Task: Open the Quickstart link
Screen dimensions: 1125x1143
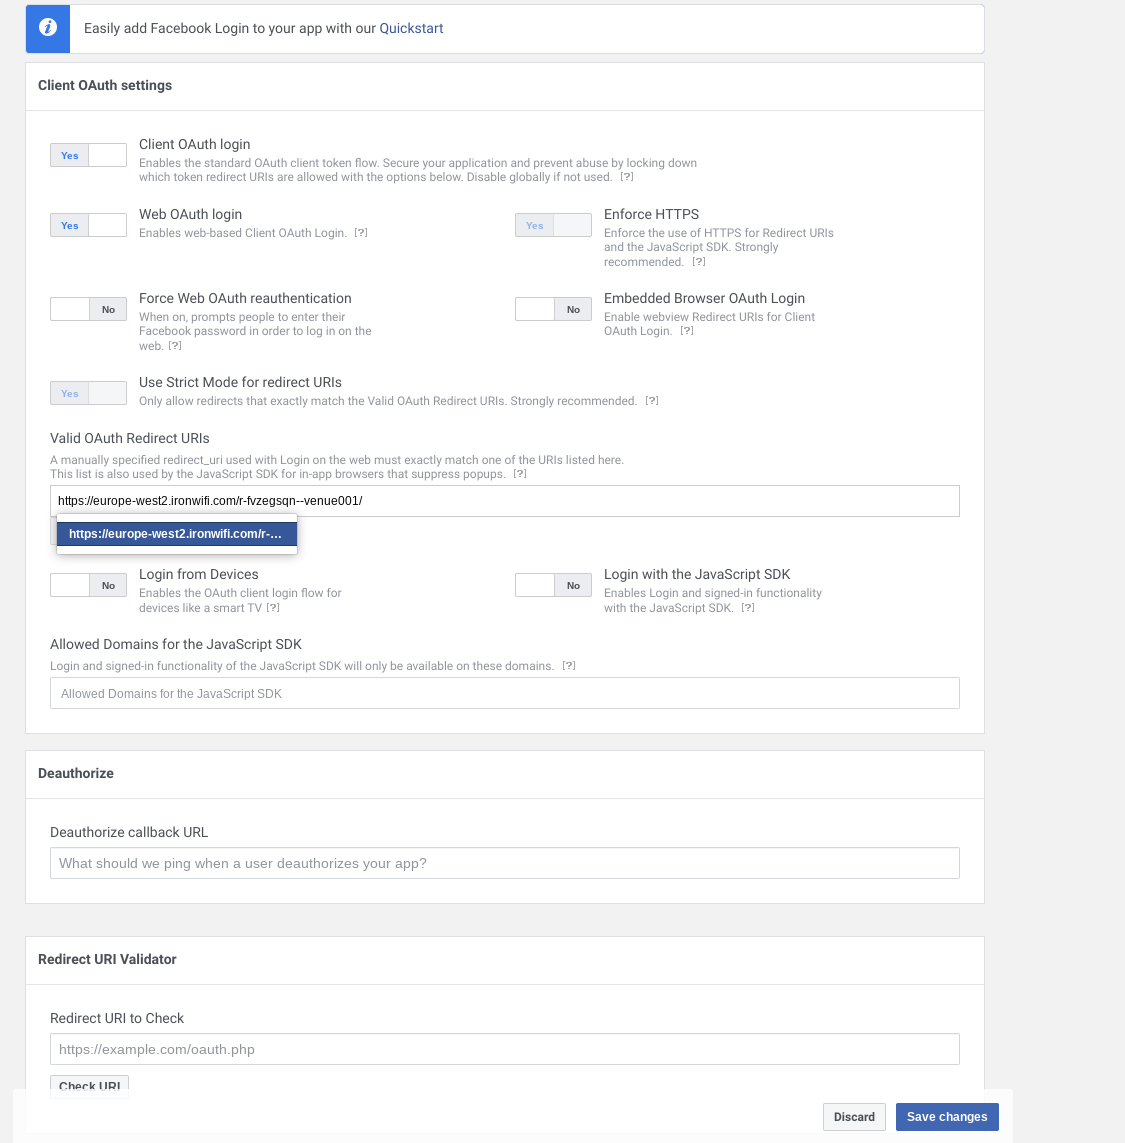Action: point(410,28)
